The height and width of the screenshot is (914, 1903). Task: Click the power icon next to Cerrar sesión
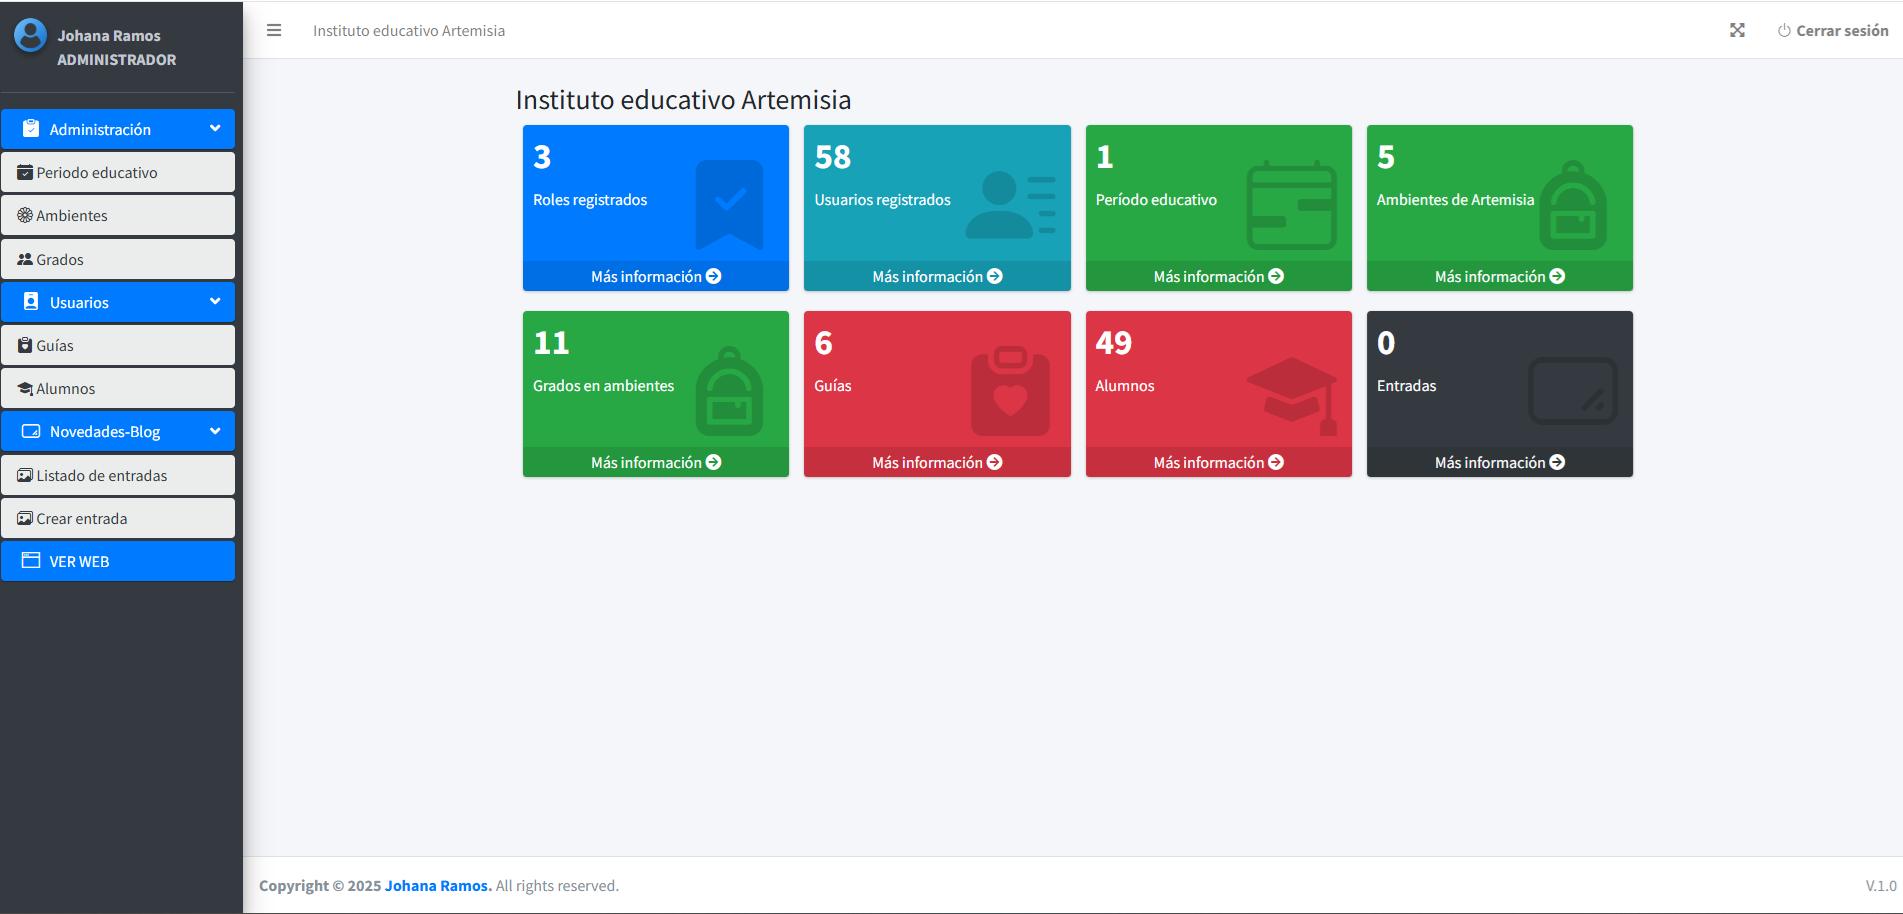(x=1784, y=30)
